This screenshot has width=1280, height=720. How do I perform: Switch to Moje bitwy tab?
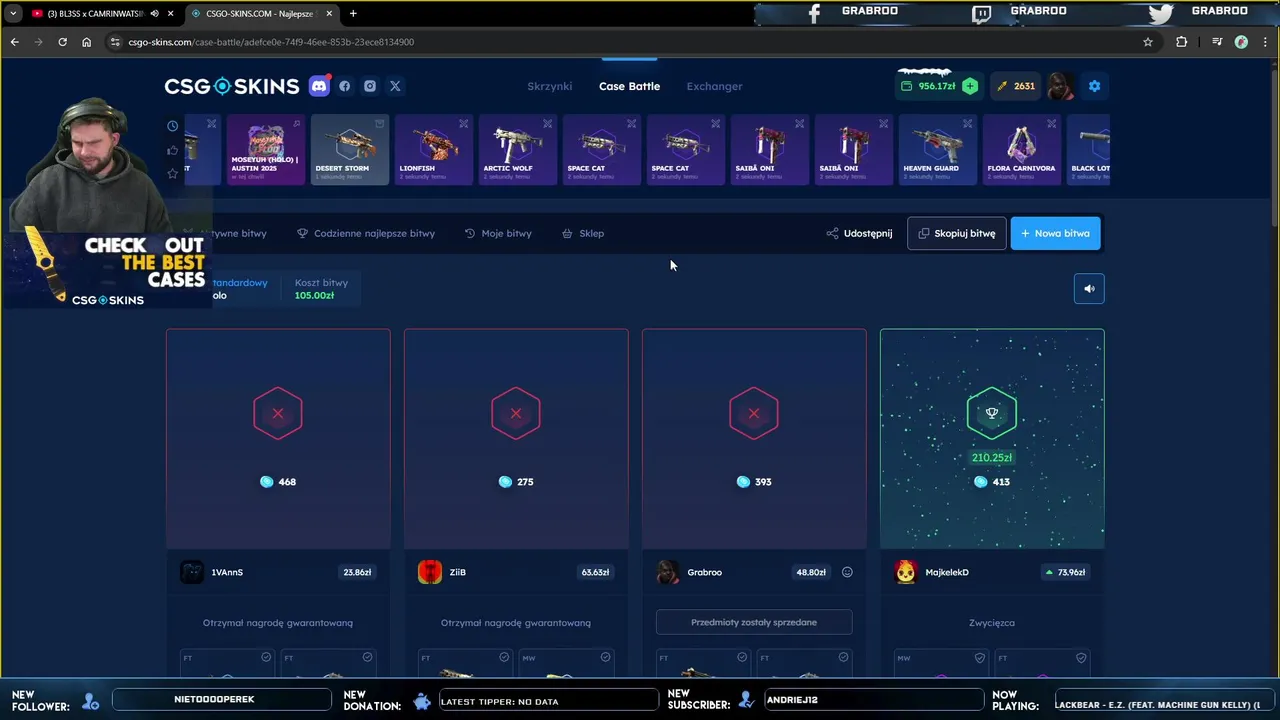[x=498, y=233]
